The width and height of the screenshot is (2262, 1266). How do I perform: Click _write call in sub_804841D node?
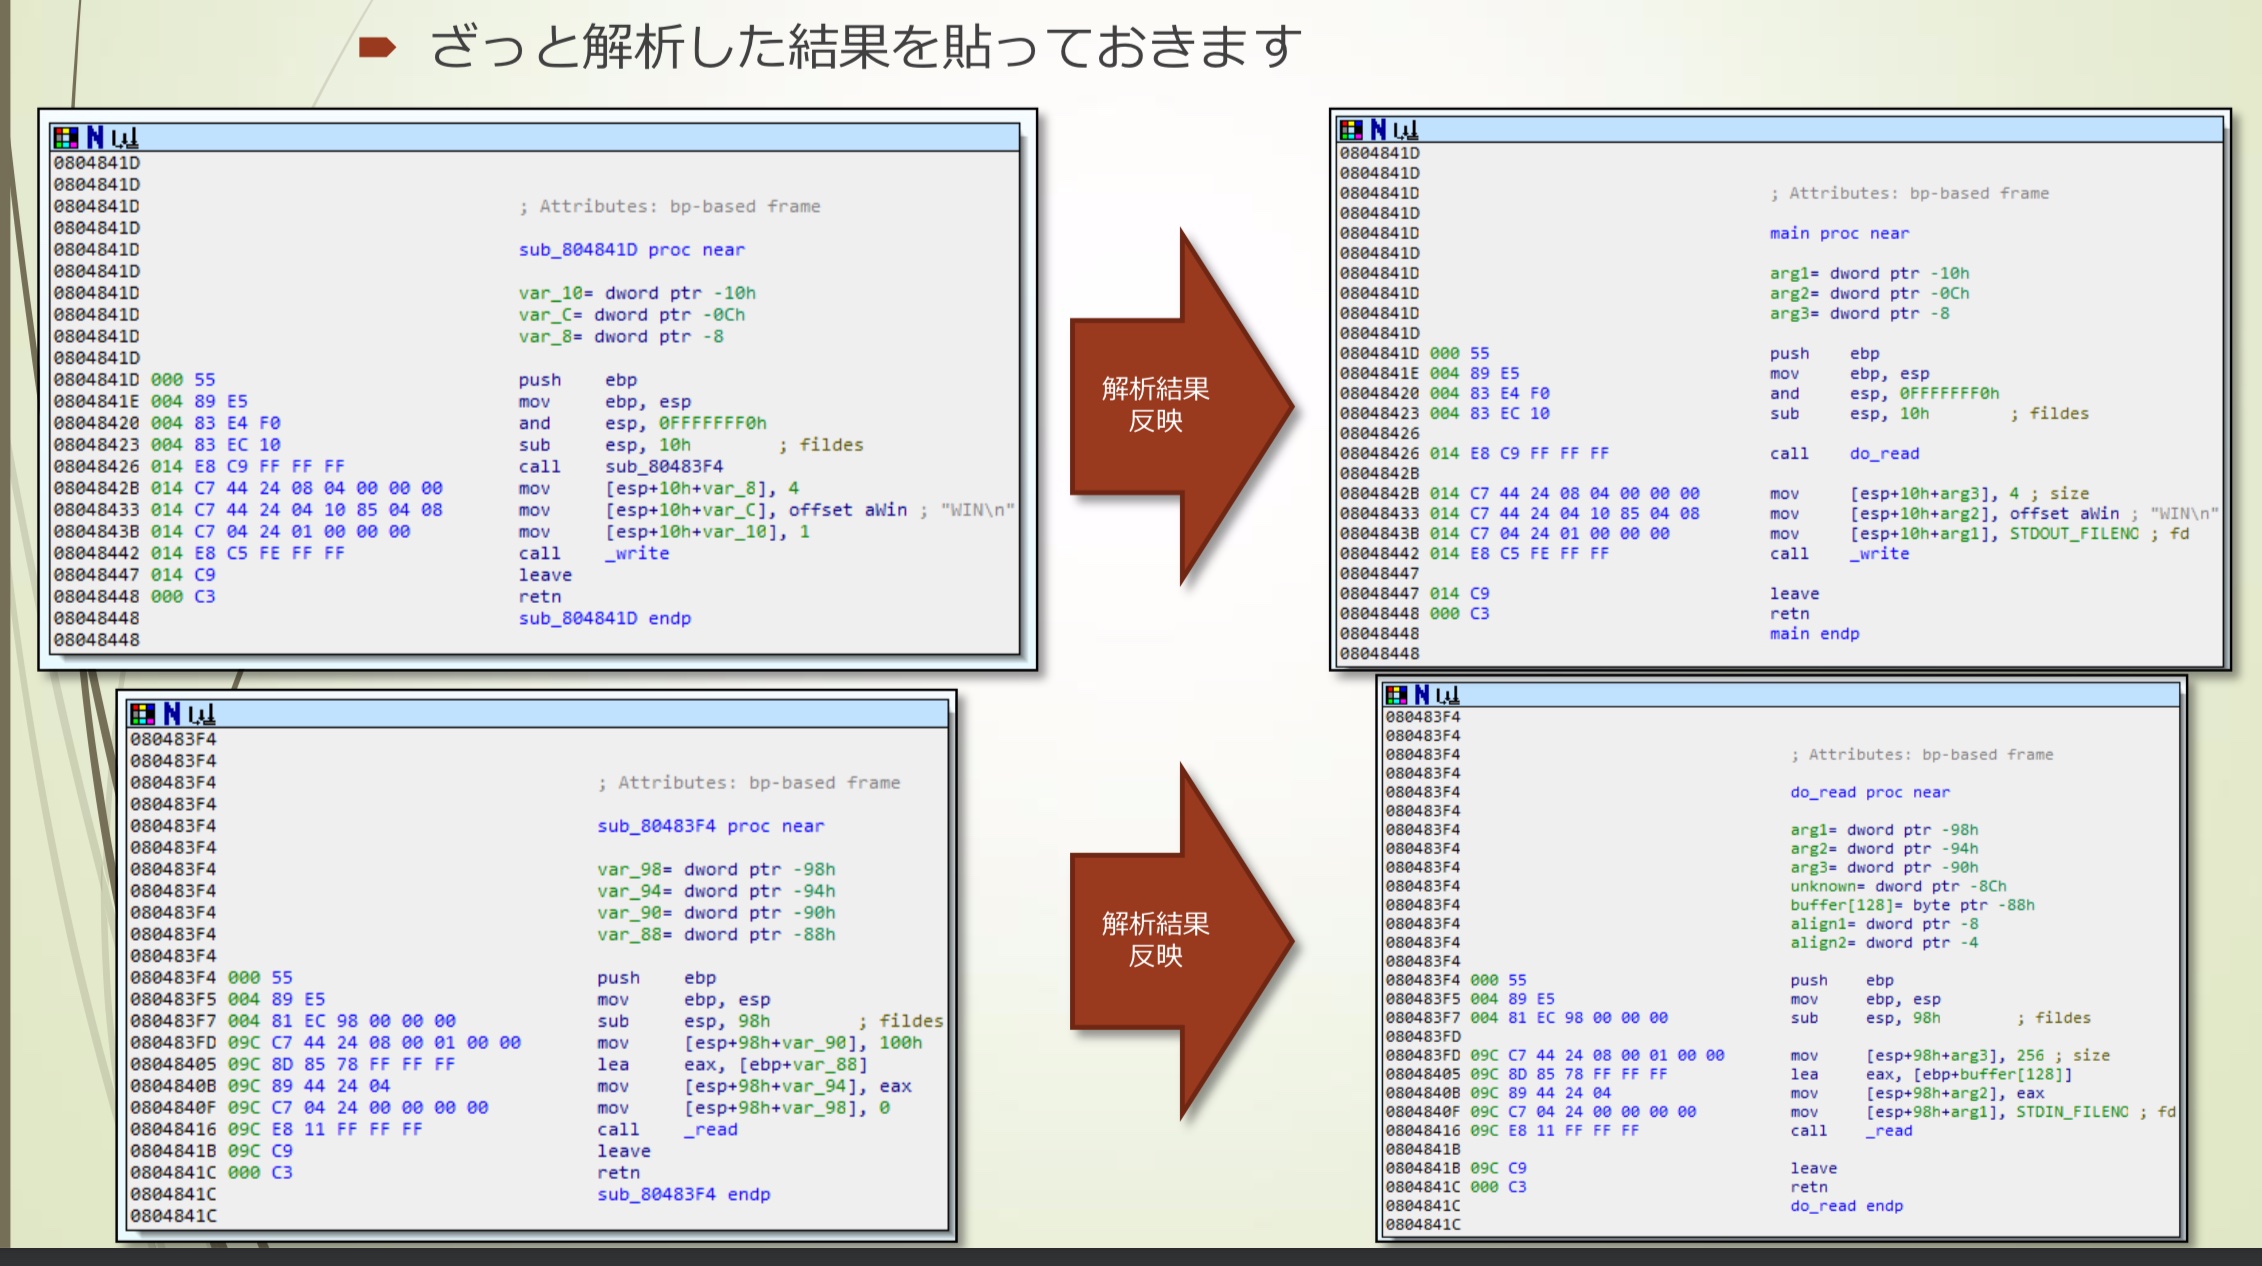pyautogui.click(x=636, y=553)
